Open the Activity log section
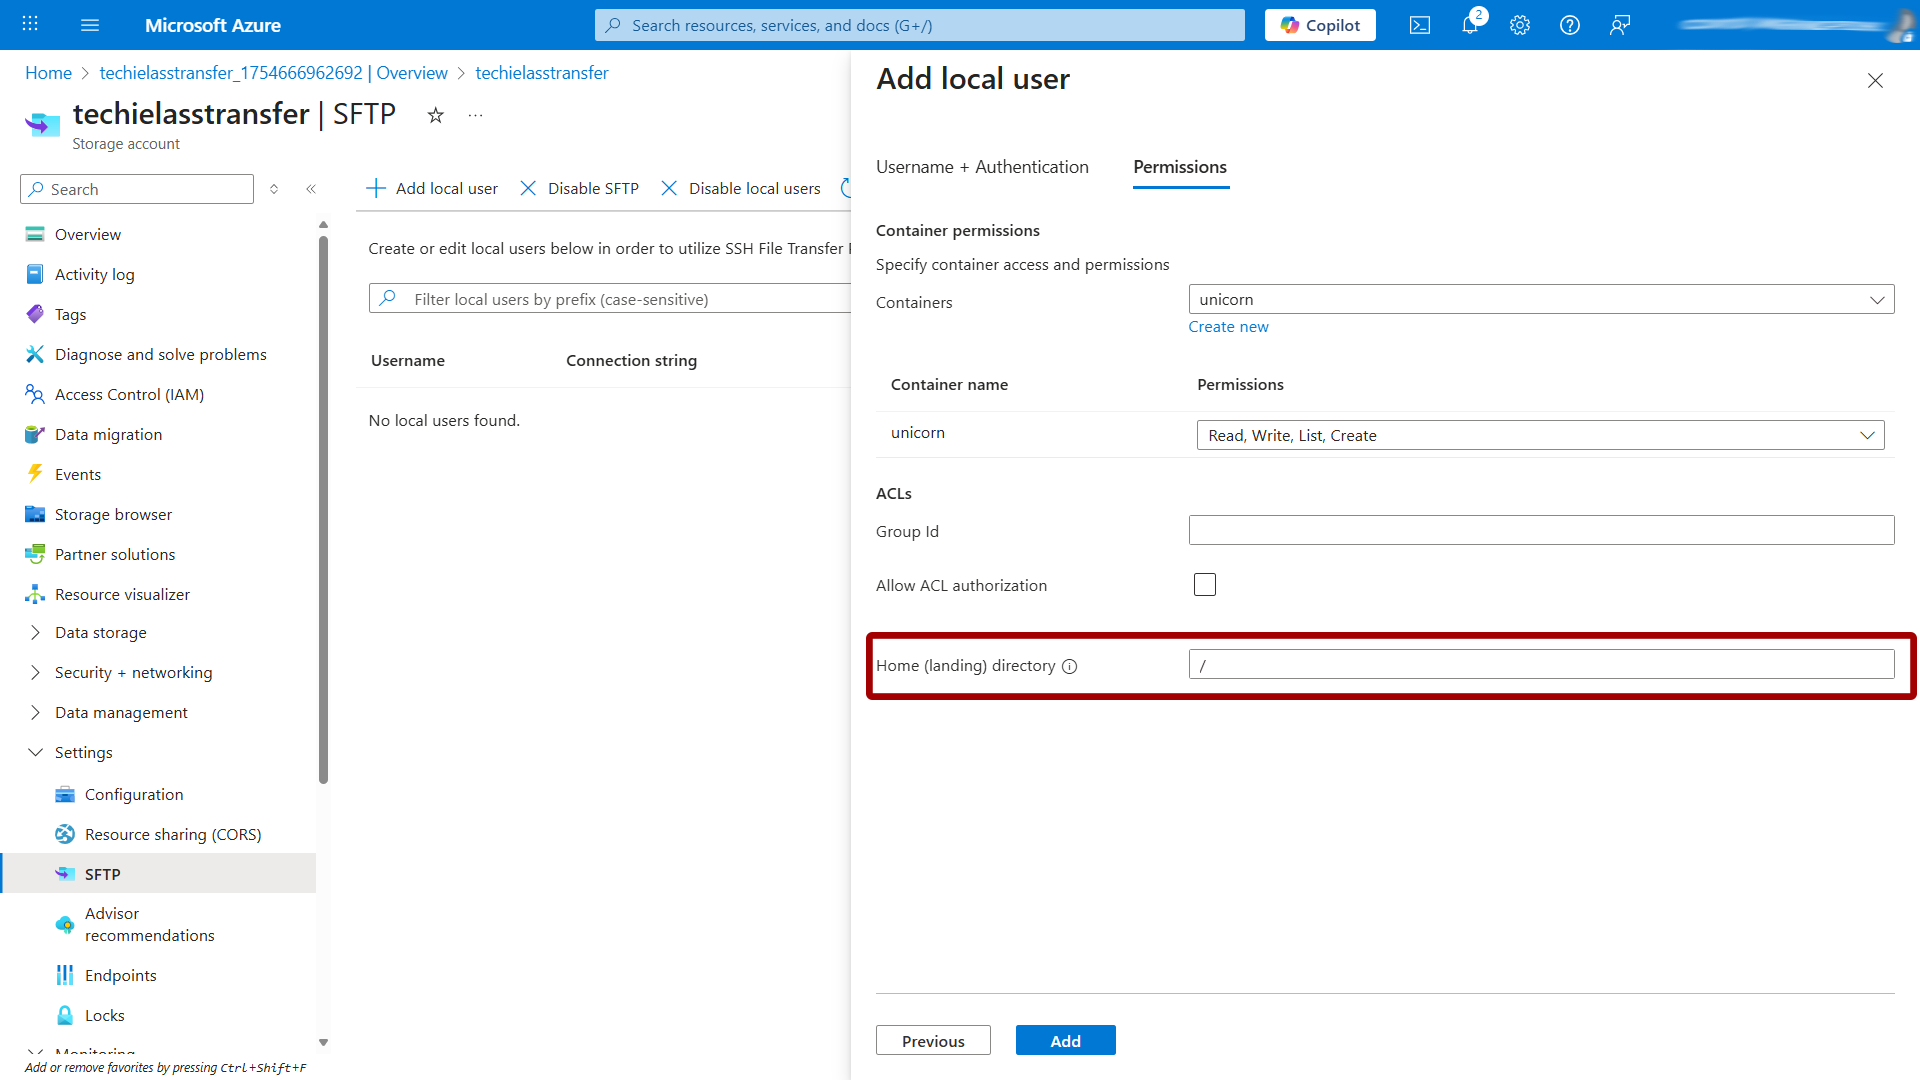1920x1080 pixels. click(x=93, y=274)
